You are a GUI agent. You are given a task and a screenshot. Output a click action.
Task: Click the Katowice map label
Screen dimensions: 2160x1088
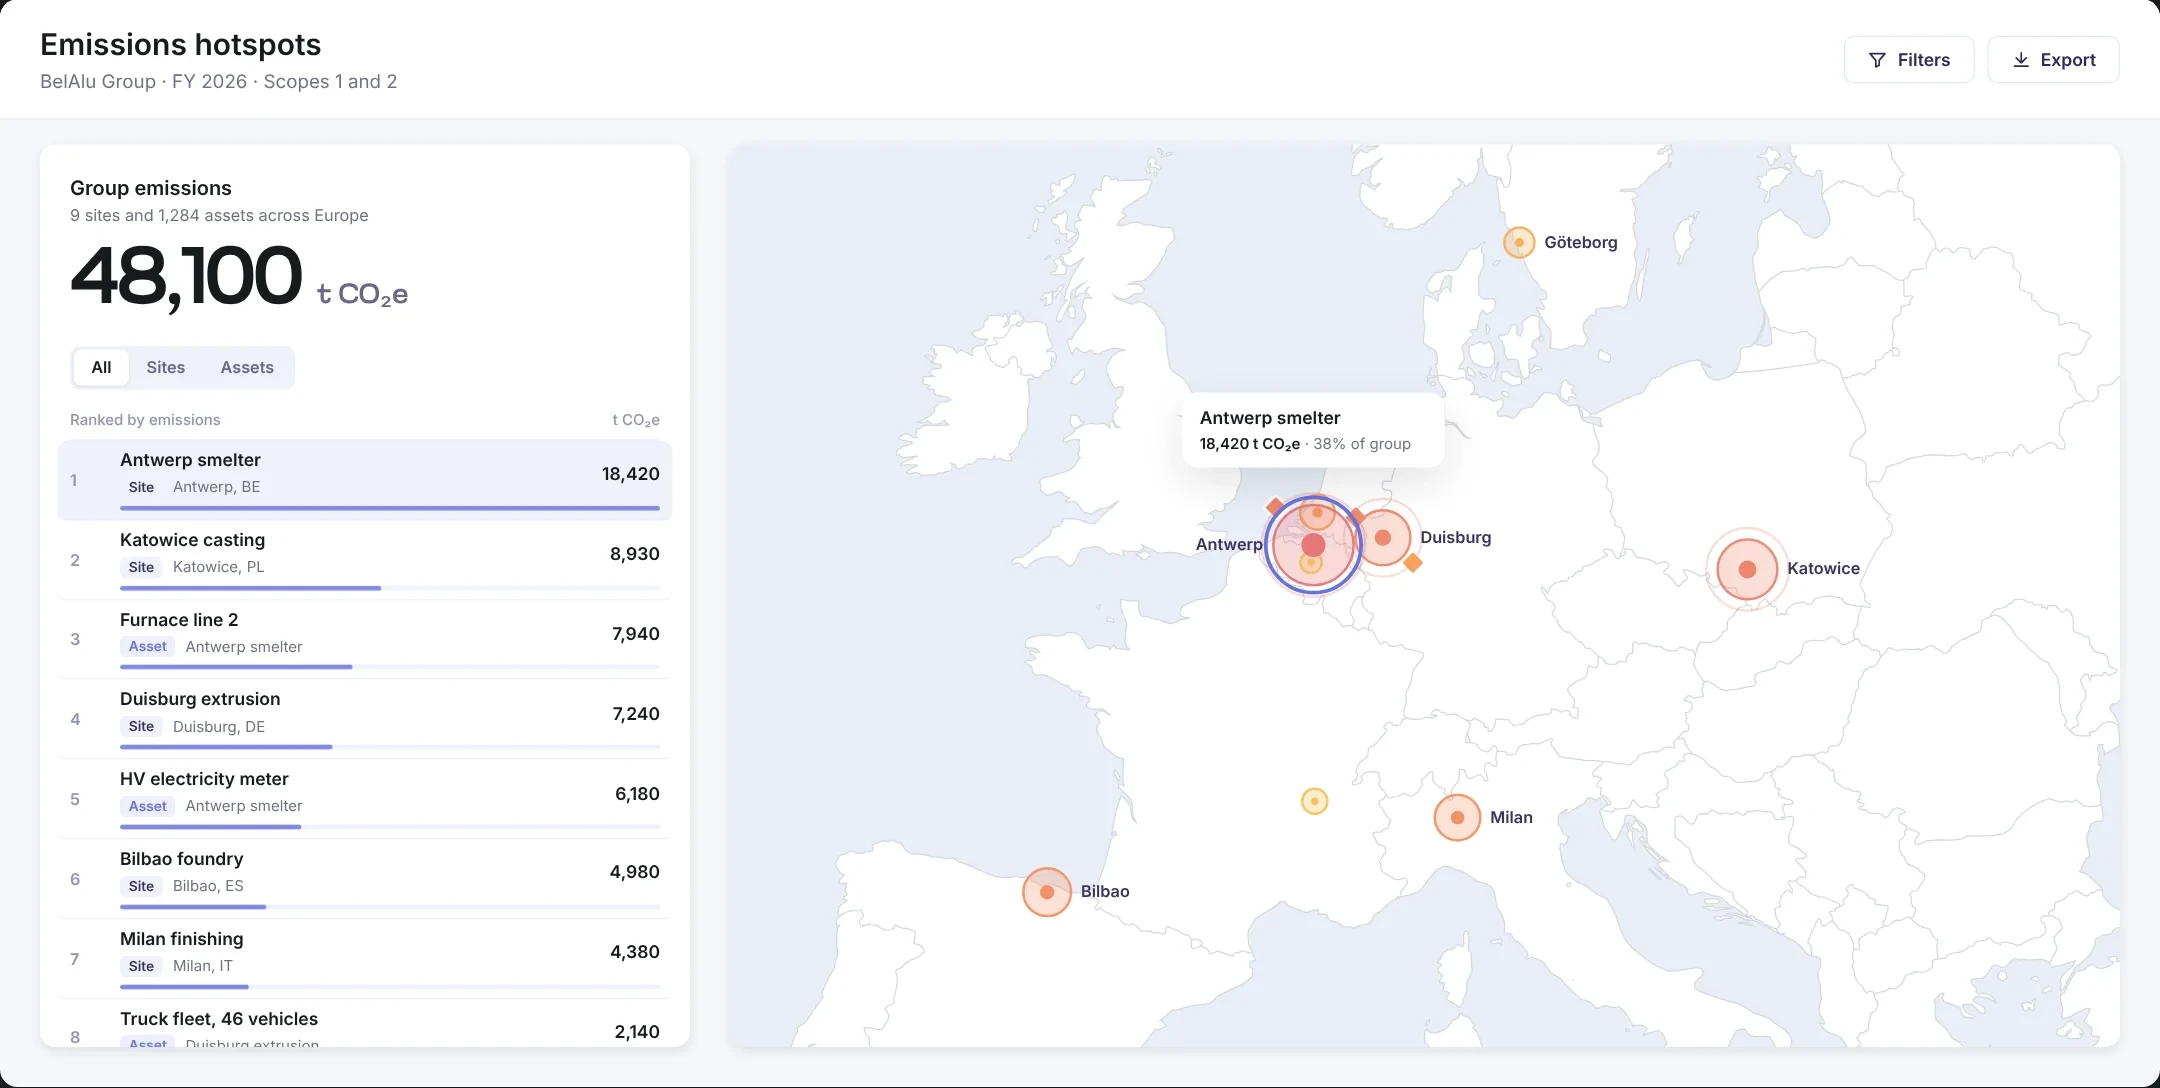[x=1823, y=568]
